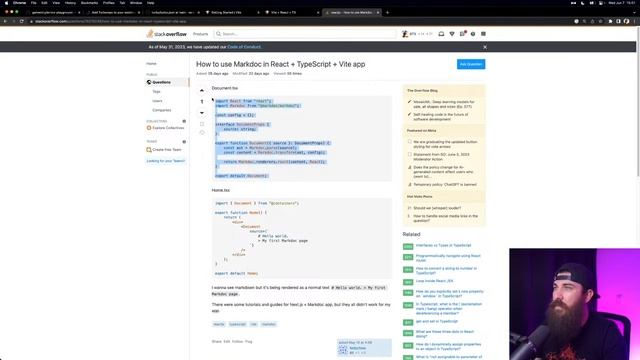Click the menu bar date and time
The height and width of the screenshot is (360, 640).
pyautogui.click(x=623, y=3)
